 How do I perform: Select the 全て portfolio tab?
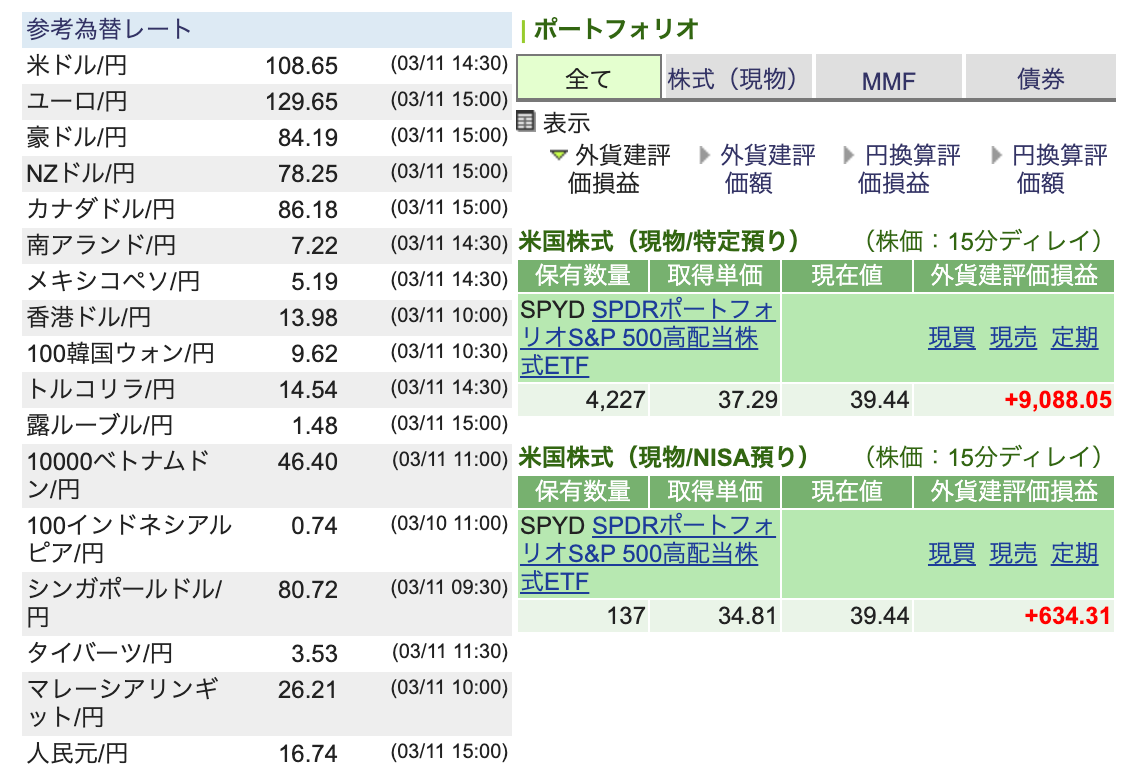tap(589, 77)
